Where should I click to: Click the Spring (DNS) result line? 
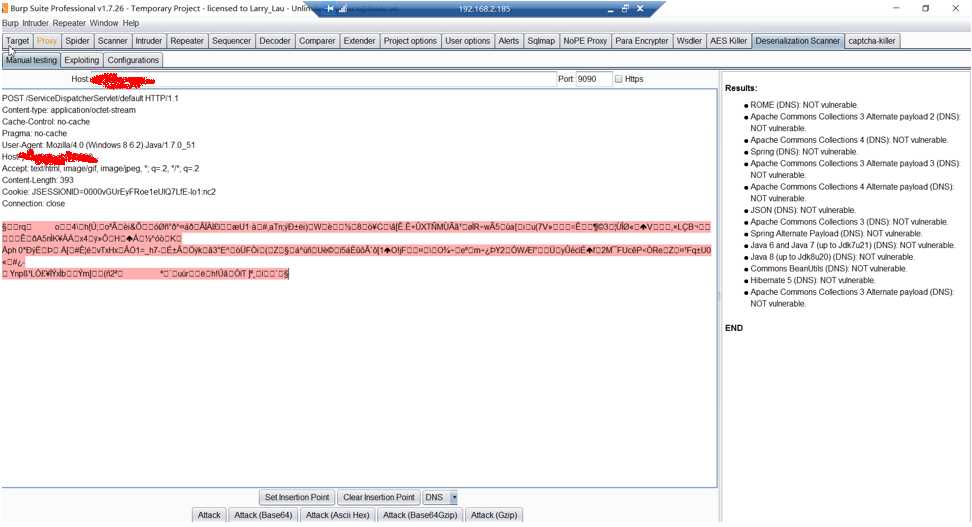point(803,151)
